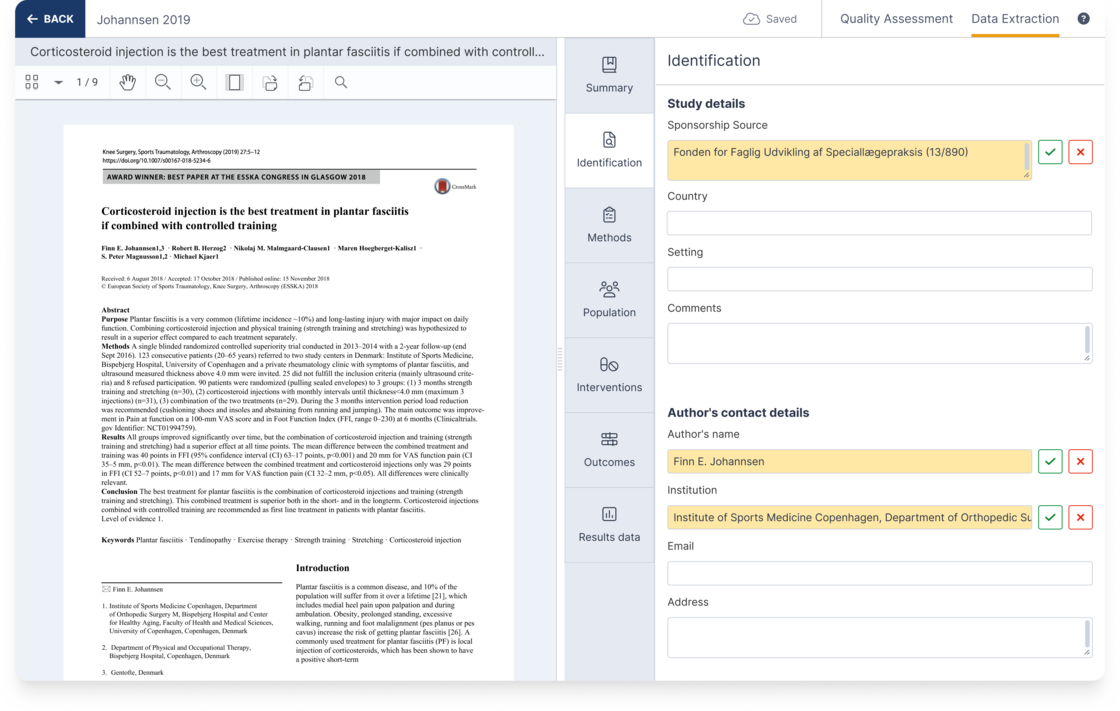The height and width of the screenshot is (711, 1120).
Task: Select the Data Extraction tab
Action: (1015, 19)
